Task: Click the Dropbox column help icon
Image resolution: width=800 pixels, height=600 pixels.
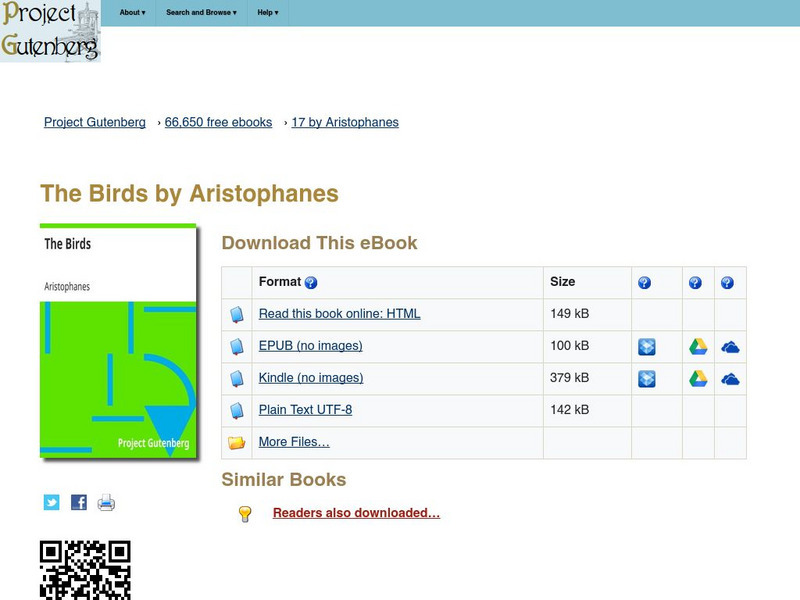Action: pos(644,283)
